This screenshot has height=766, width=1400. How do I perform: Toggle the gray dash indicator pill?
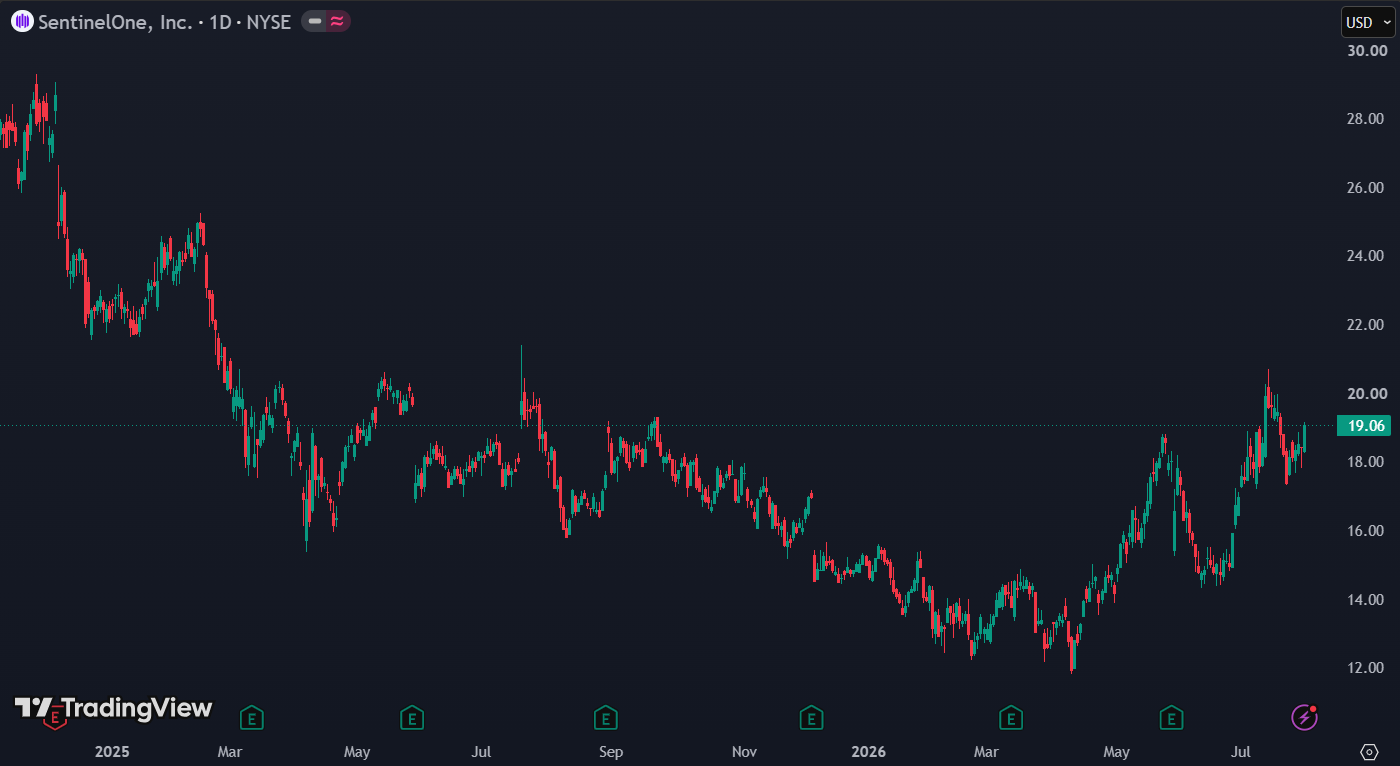[x=315, y=21]
